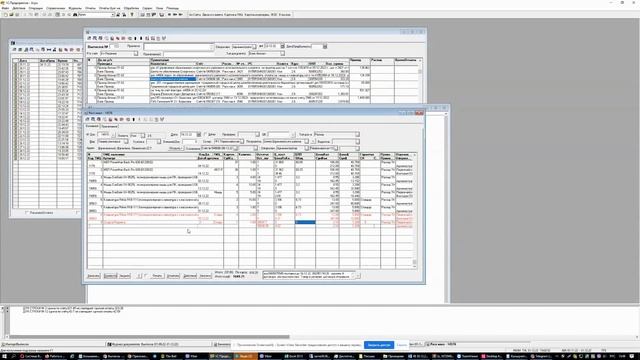Expand the Р/с счет dropdown in Выписка window

pos(136,53)
